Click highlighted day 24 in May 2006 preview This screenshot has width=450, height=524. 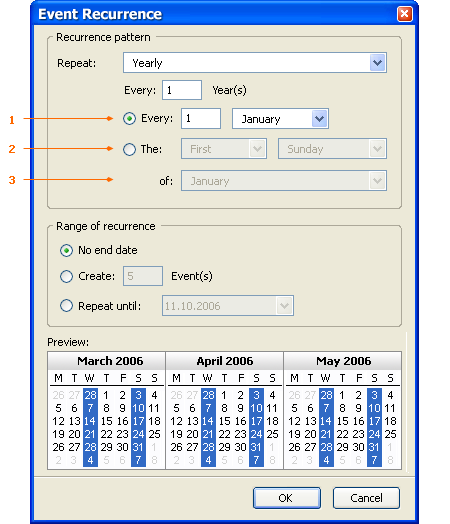(x=374, y=434)
